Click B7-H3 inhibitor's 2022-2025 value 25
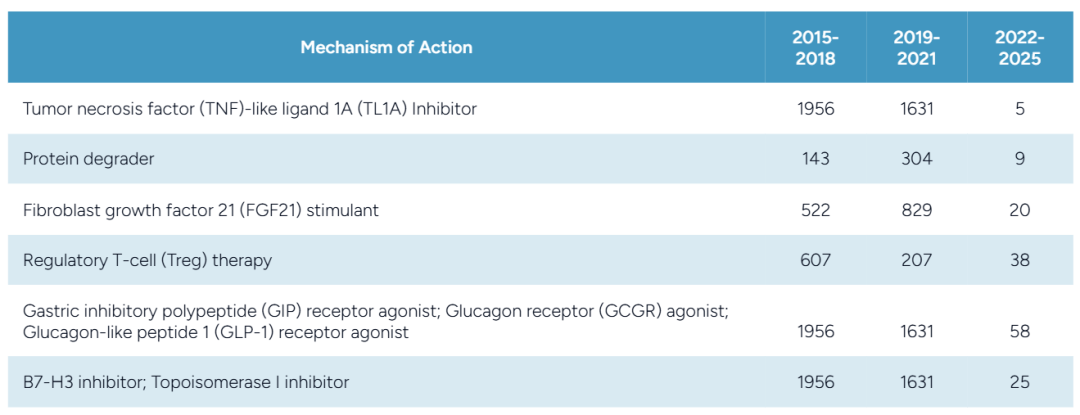Screen dimensions: 1080x415 (x=1019, y=382)
